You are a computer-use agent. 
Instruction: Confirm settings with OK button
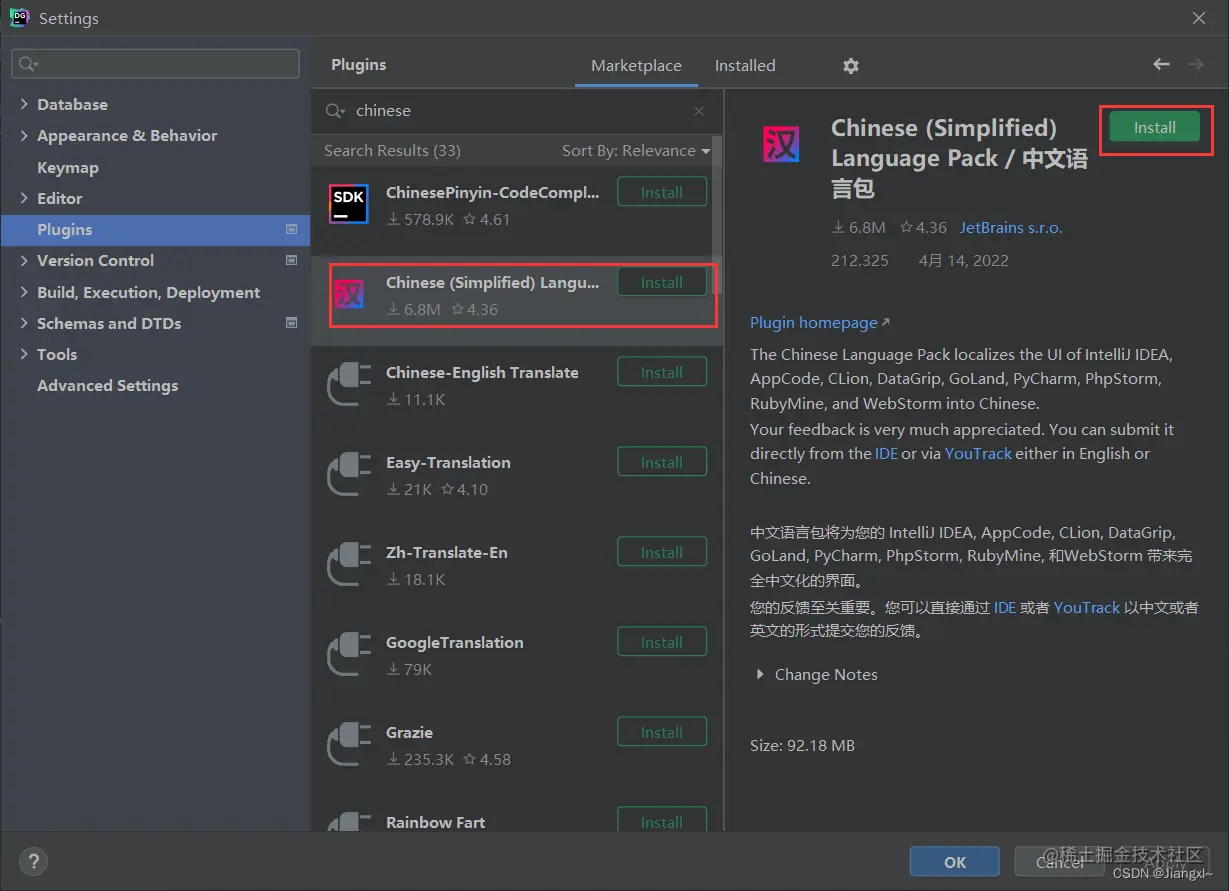[954, 862]
